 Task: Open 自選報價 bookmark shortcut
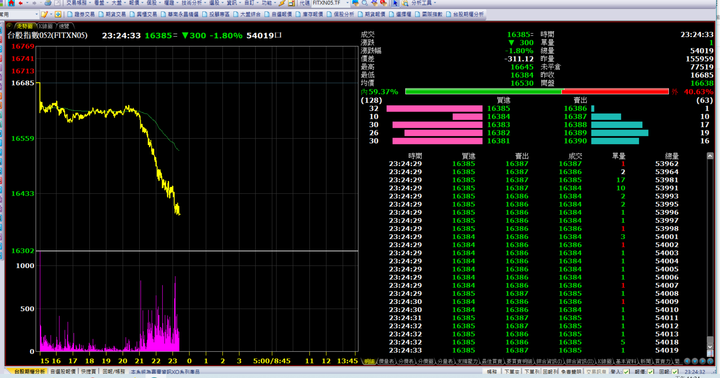pos(278,14)
